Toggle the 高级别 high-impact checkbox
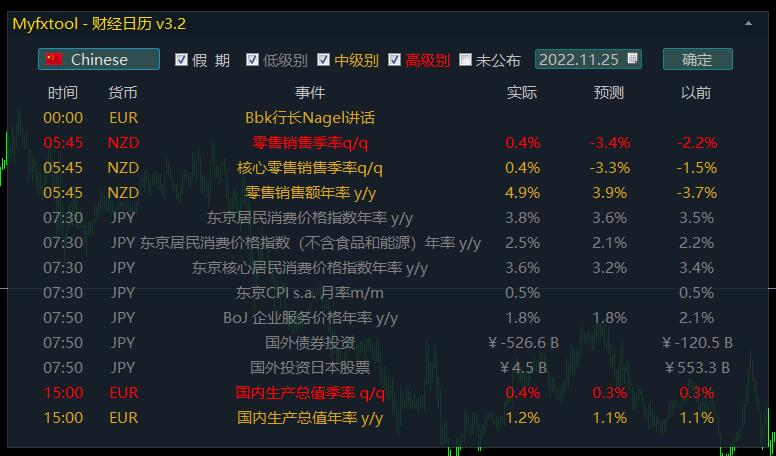Image resolution: width=776 pixels, height=456 pixels. 394,60
